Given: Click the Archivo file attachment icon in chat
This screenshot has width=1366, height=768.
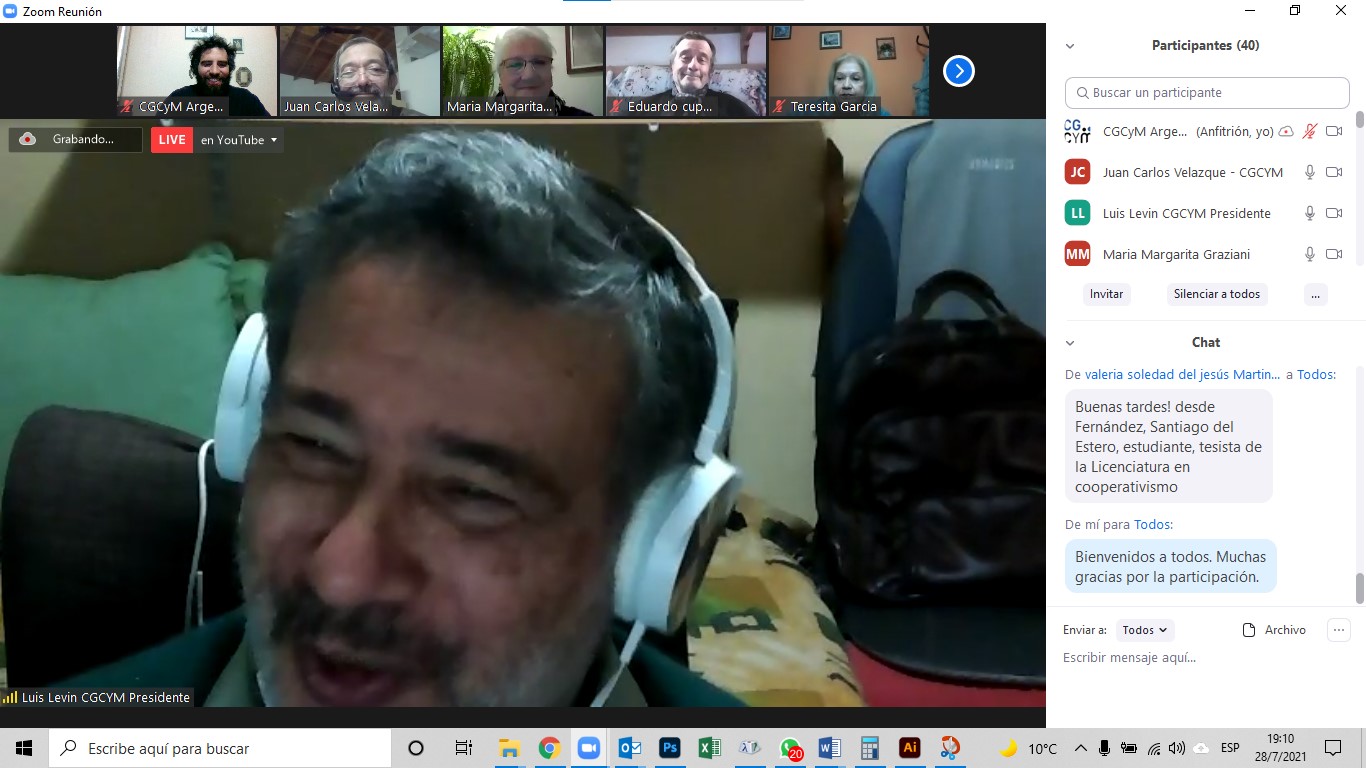Looking at the screenshot, I should tap(1249, 630).
